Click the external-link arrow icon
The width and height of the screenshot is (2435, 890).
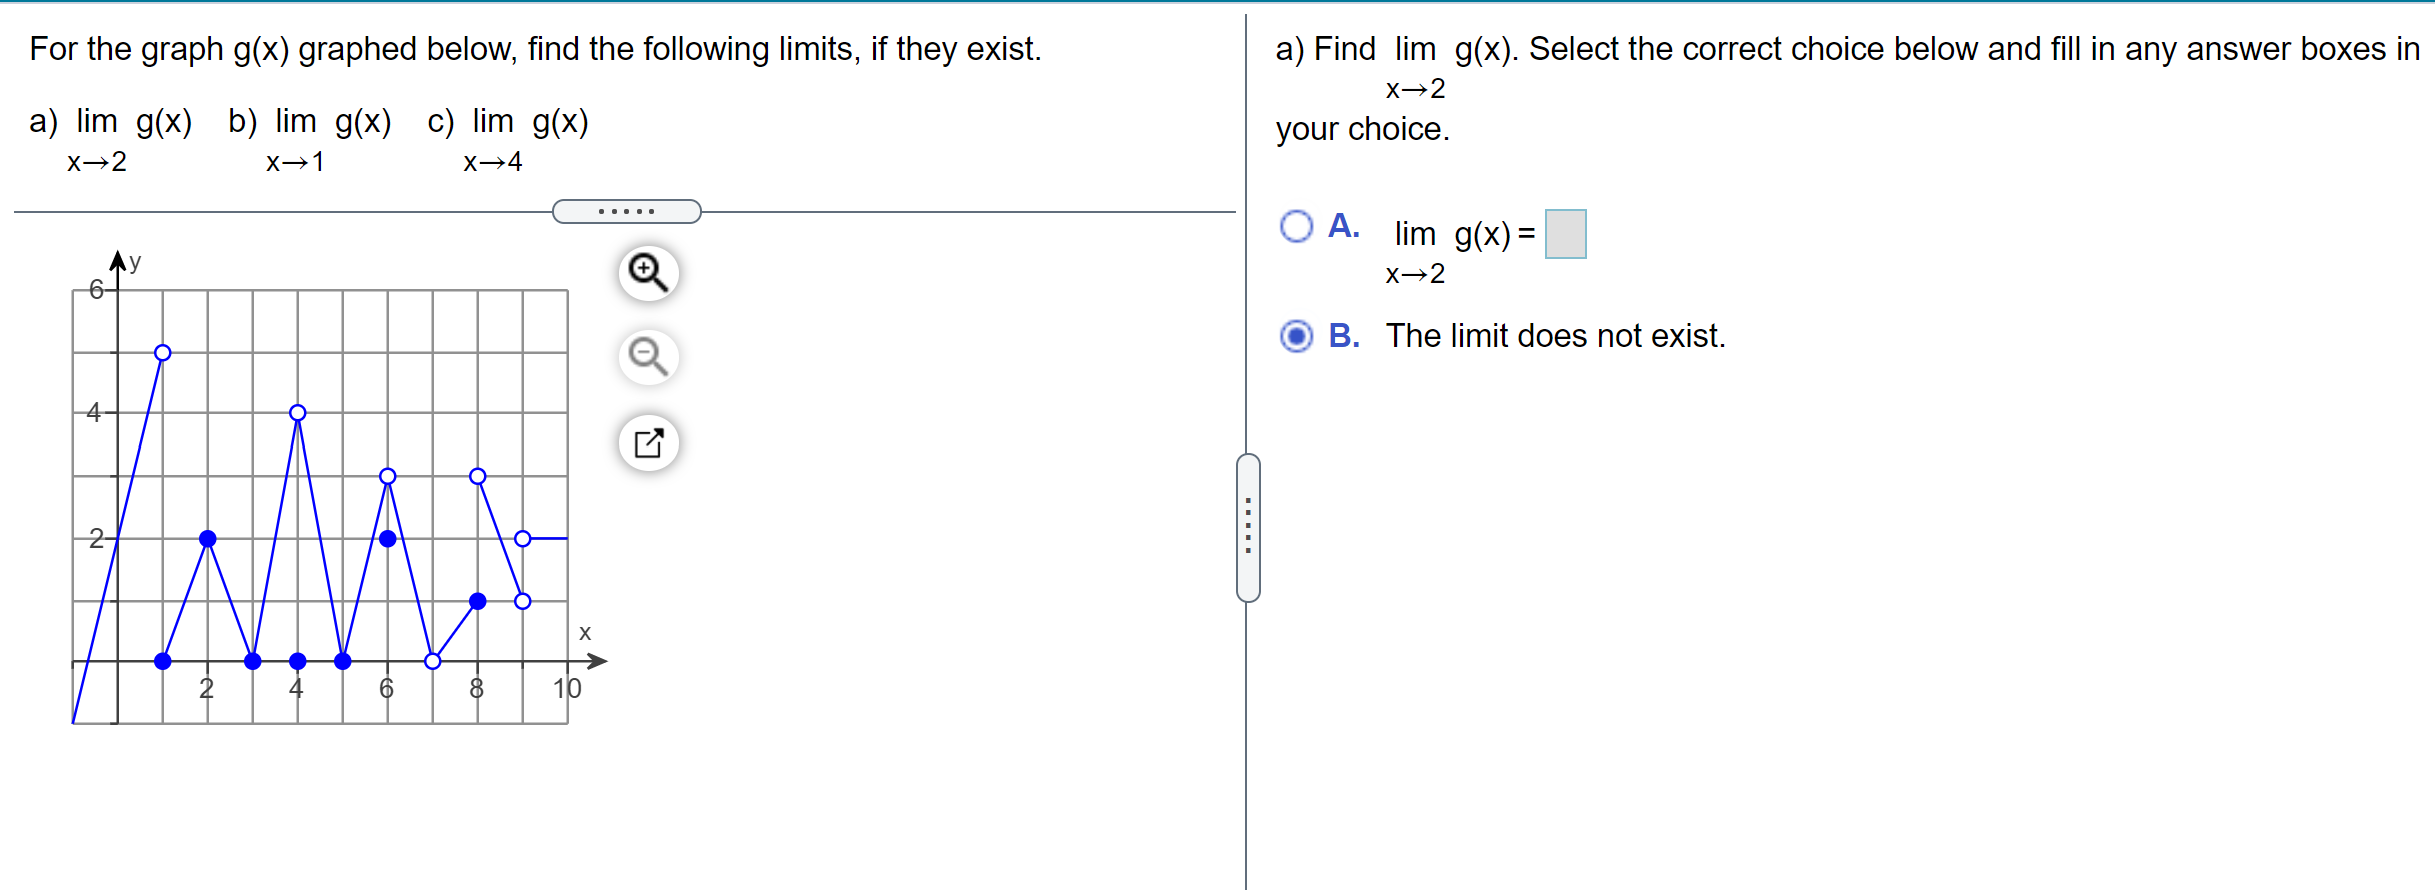[x=648, y=443]
